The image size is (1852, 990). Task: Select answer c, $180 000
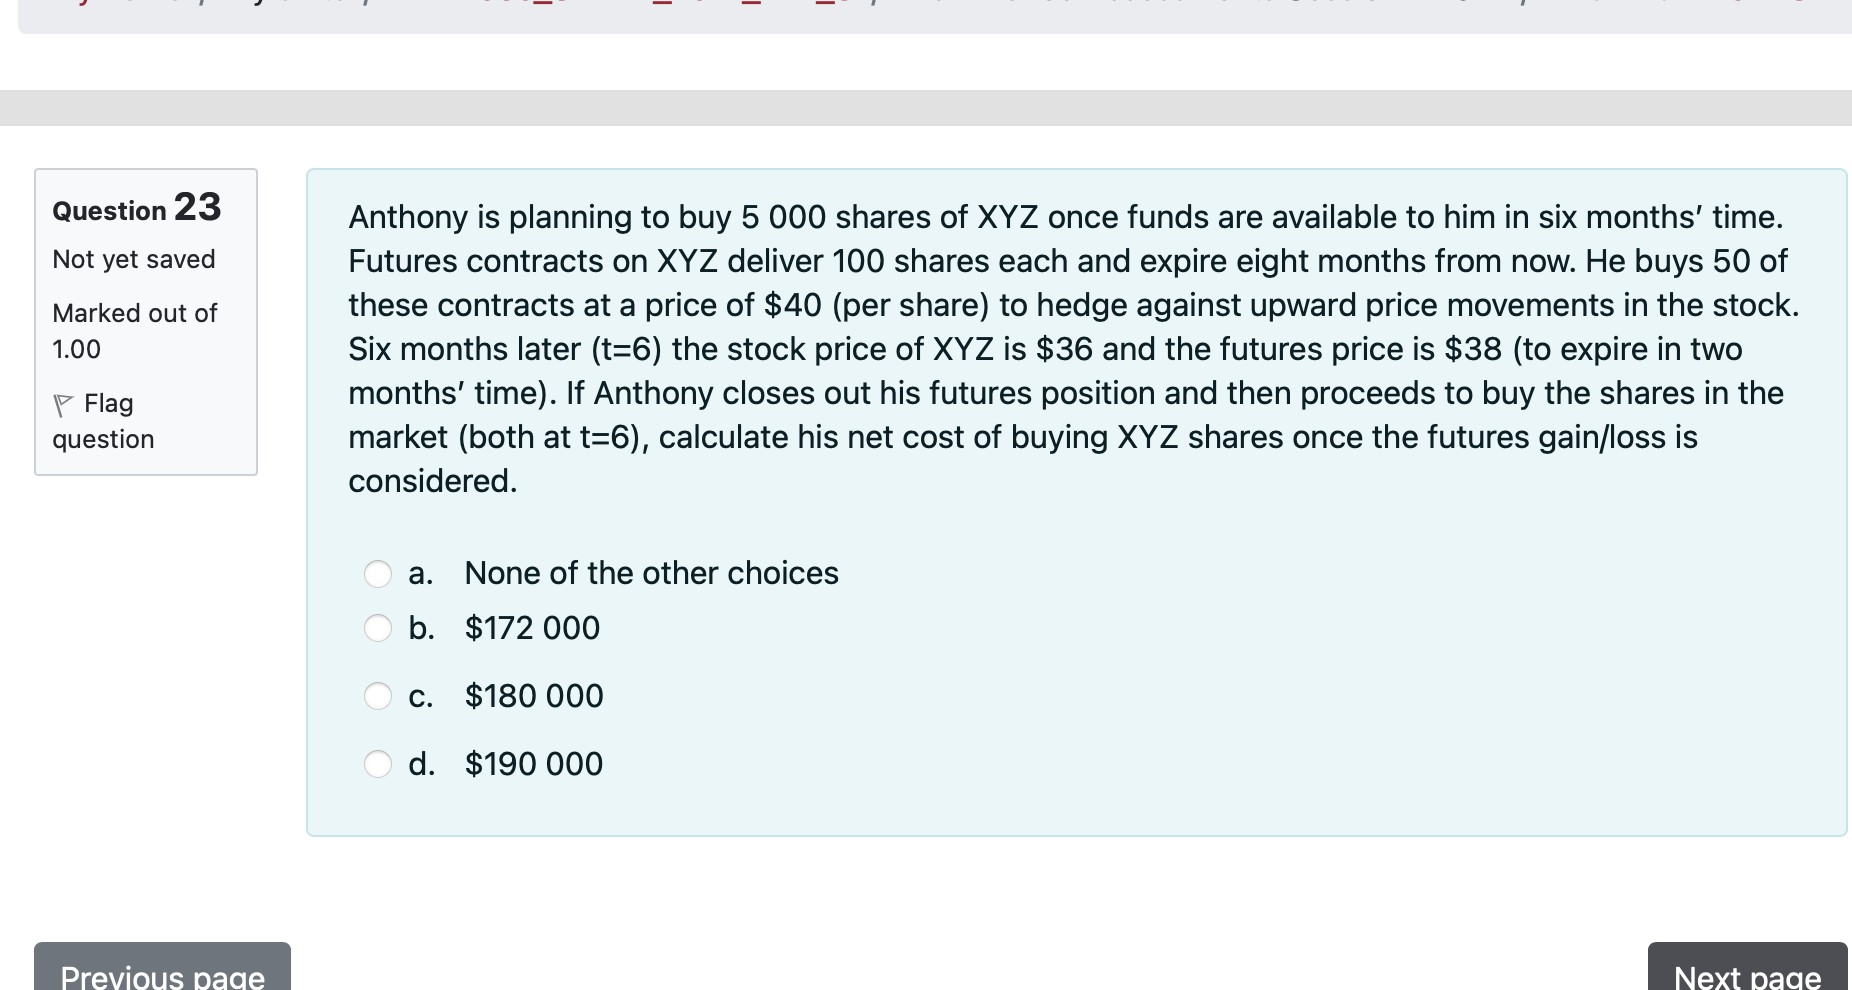coord(378,696)
